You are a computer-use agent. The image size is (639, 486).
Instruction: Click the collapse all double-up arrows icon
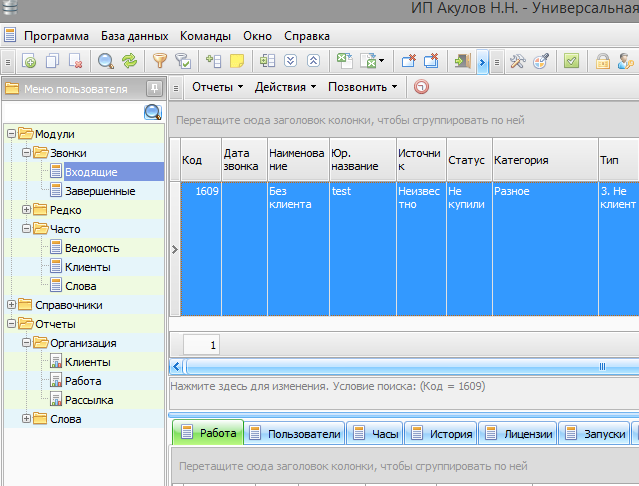313,62
